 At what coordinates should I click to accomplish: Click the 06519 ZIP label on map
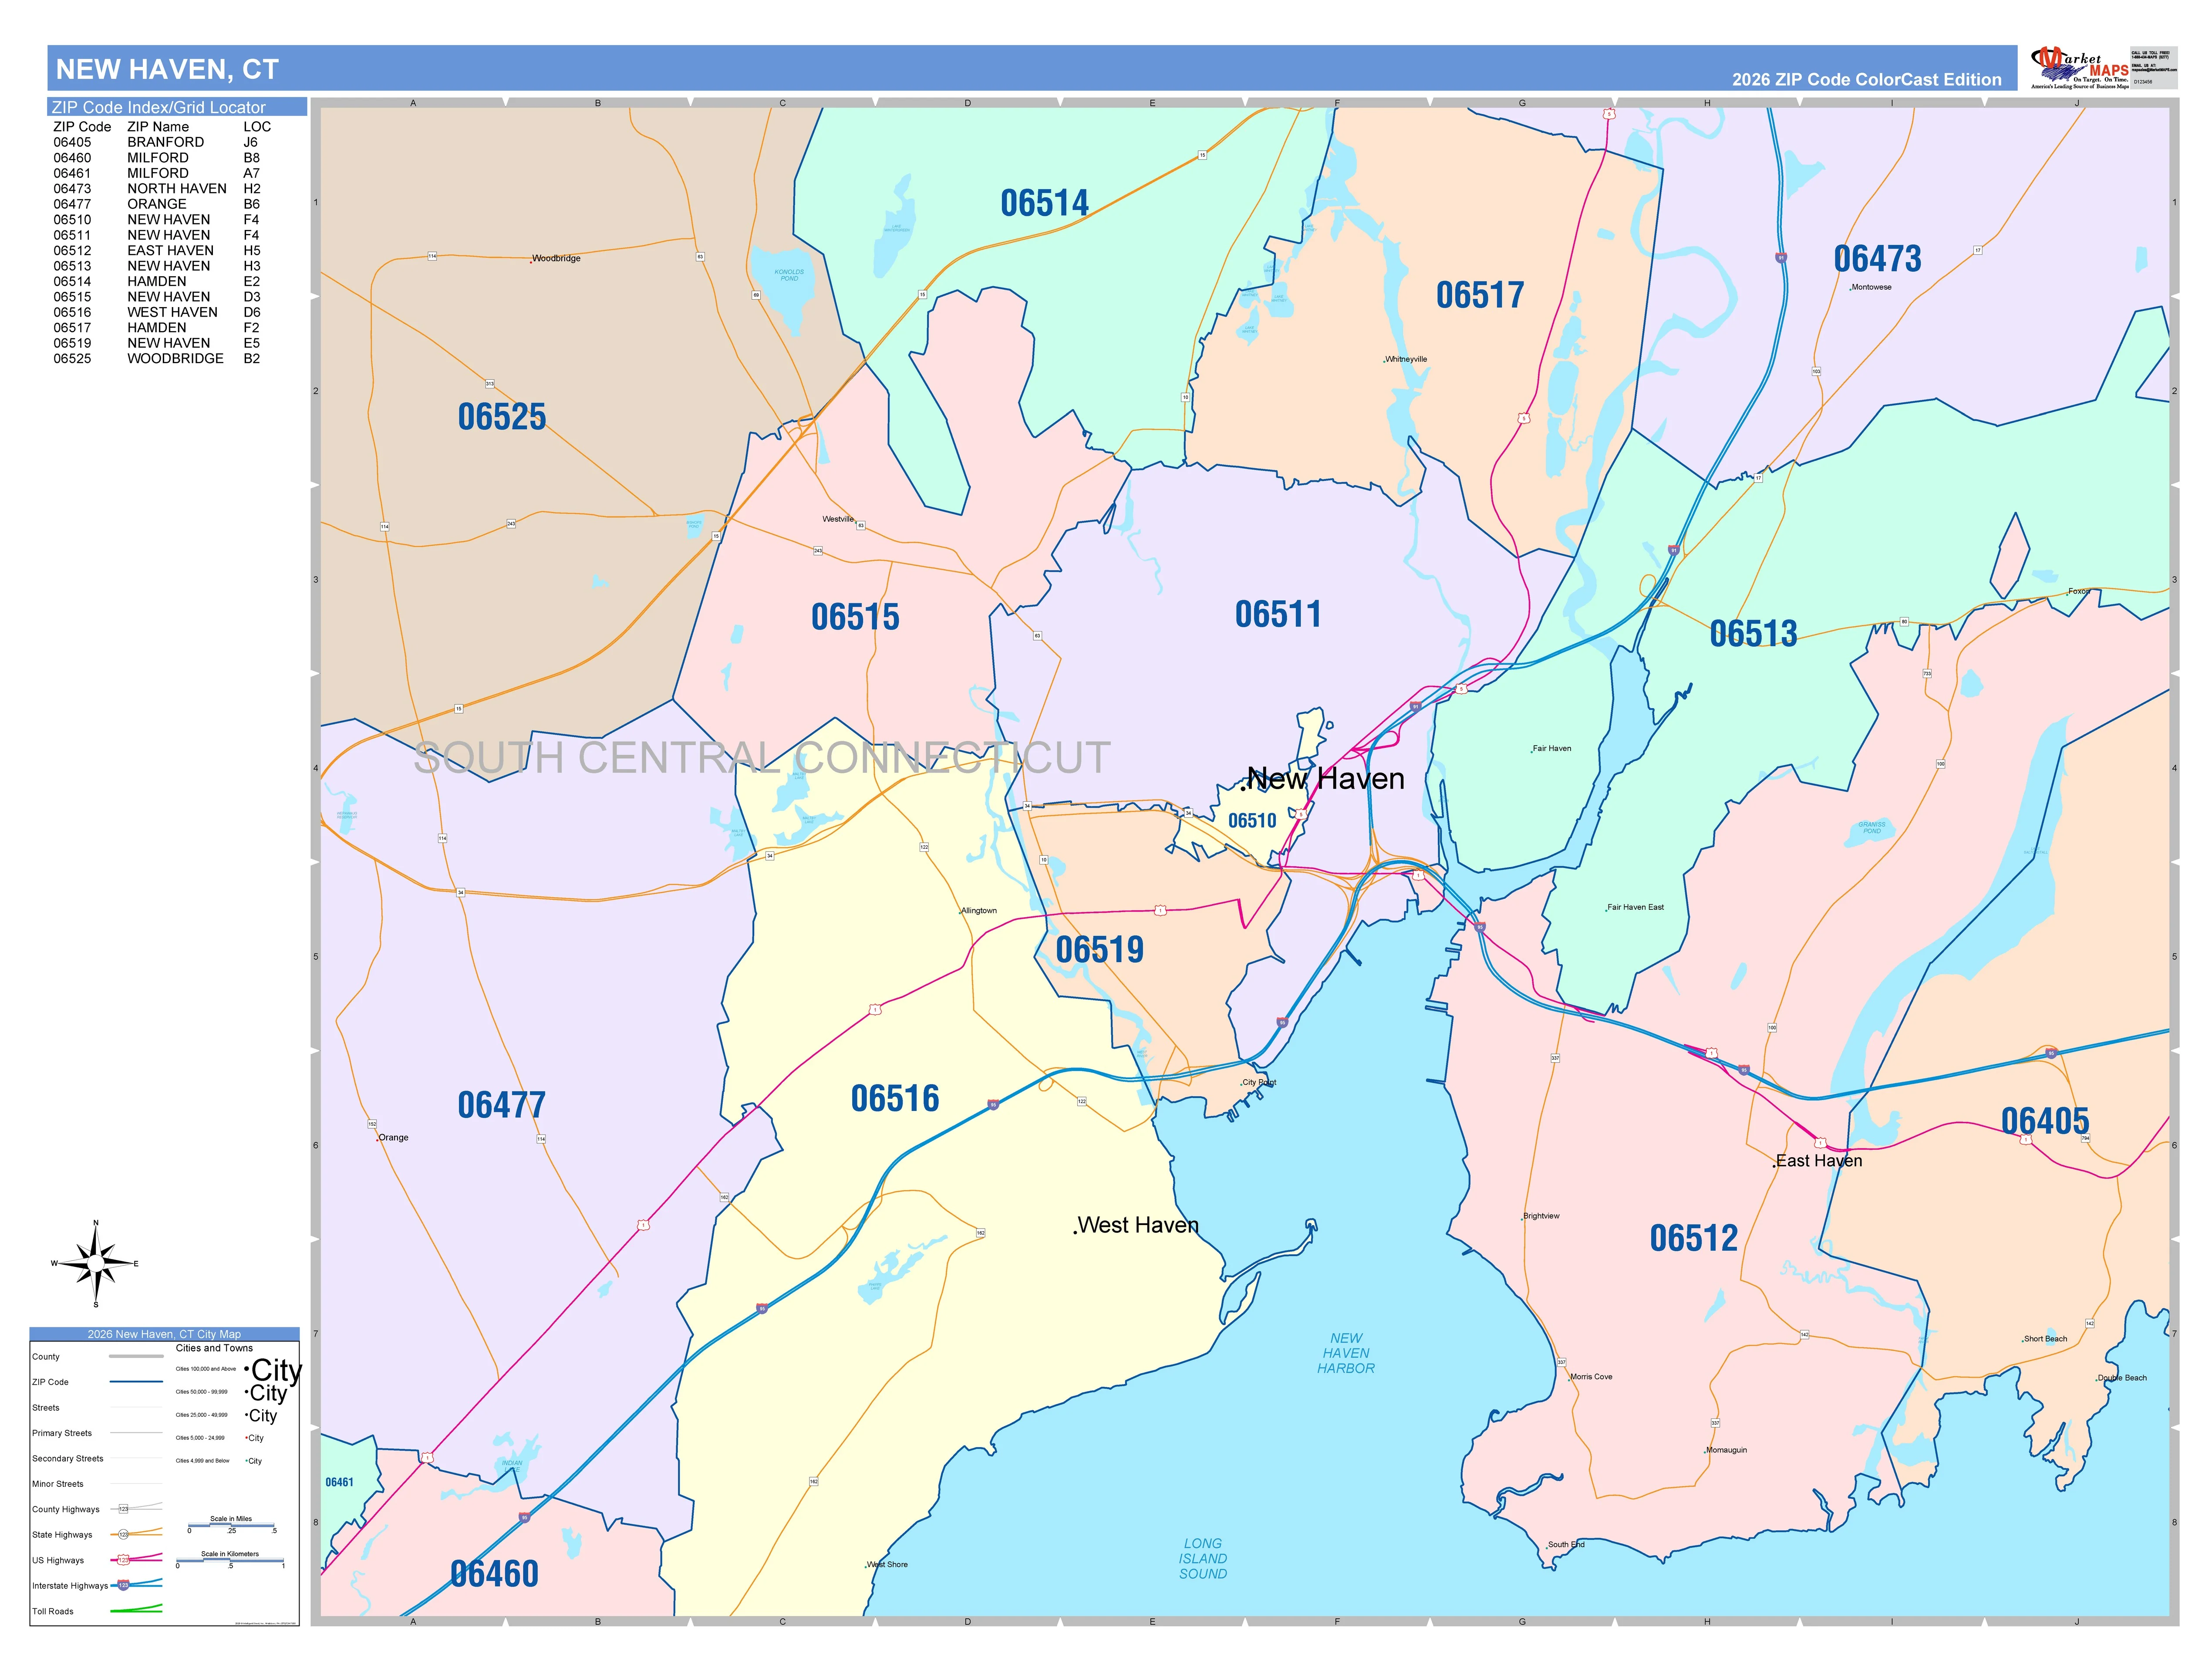coord(1100,949)
